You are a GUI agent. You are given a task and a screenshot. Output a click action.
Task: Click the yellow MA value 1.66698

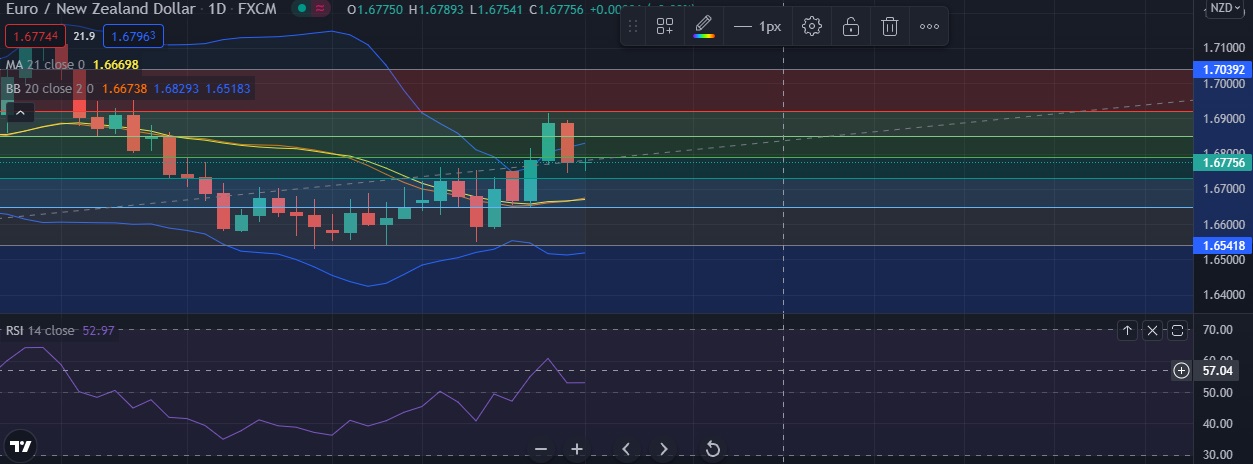[115, 65]
